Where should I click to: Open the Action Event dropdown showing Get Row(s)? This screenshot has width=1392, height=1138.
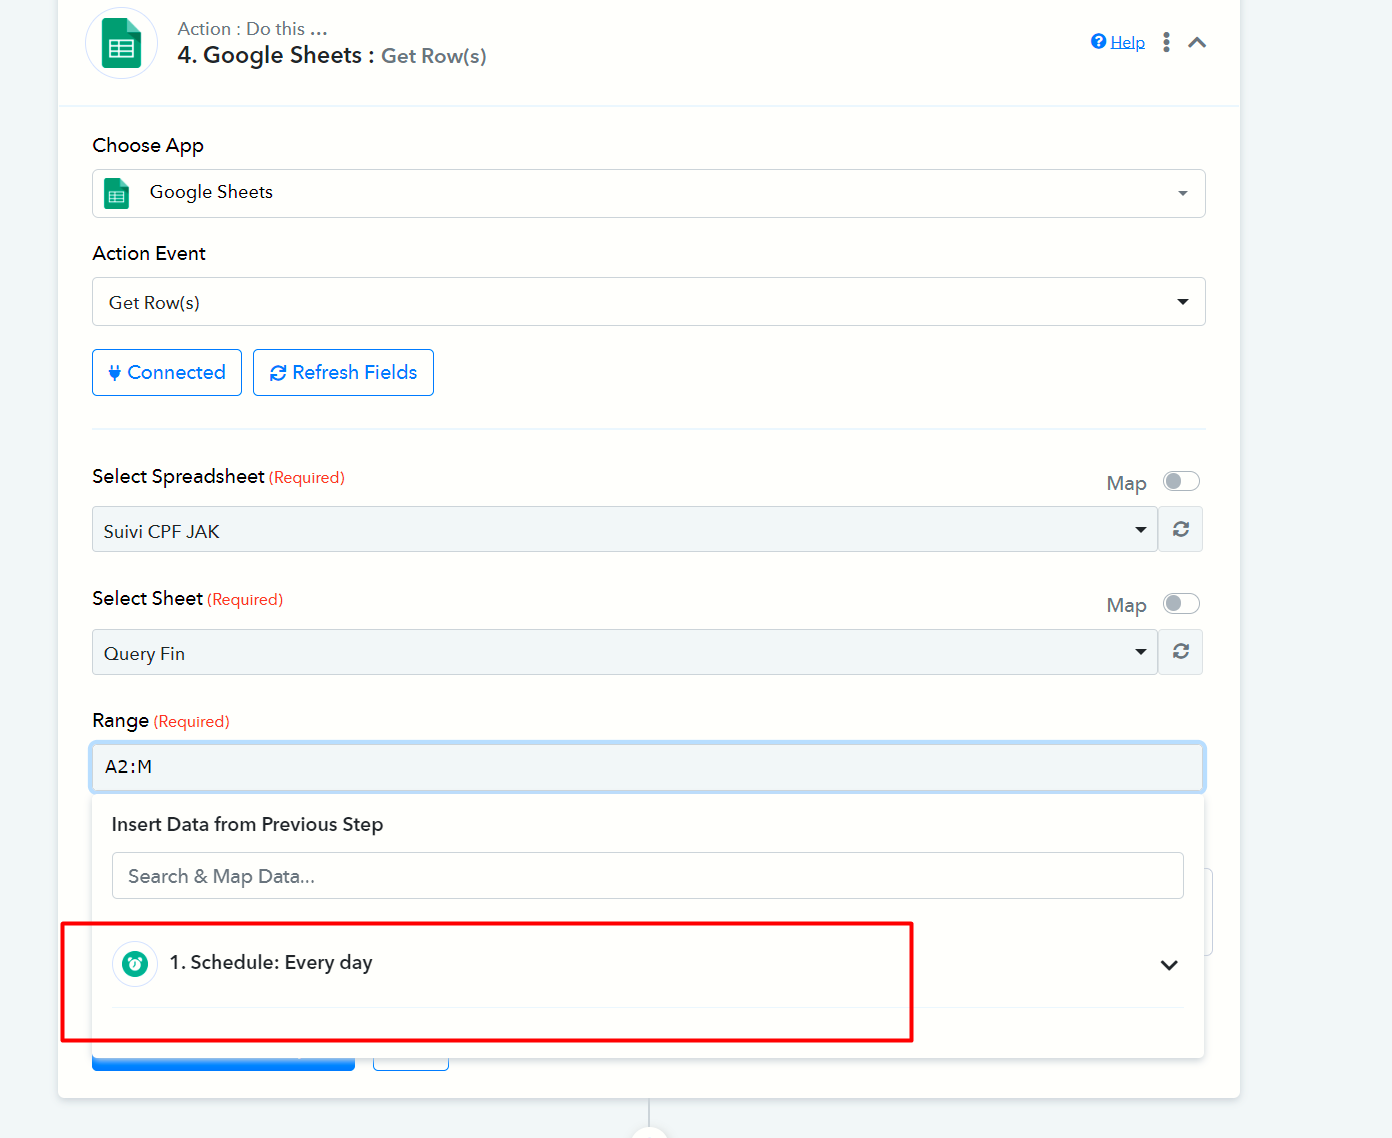click(x=649, y=302)
